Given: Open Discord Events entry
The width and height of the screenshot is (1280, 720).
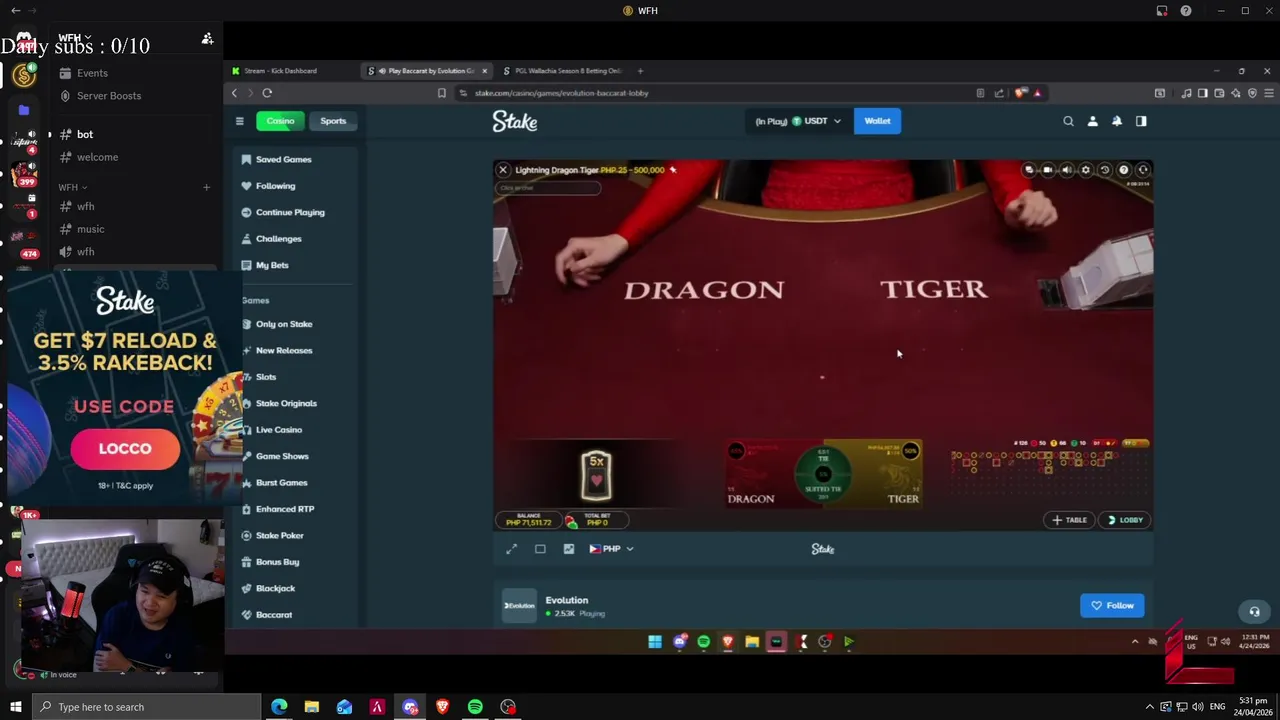Looking at the screenshot, I should [92, 73].
